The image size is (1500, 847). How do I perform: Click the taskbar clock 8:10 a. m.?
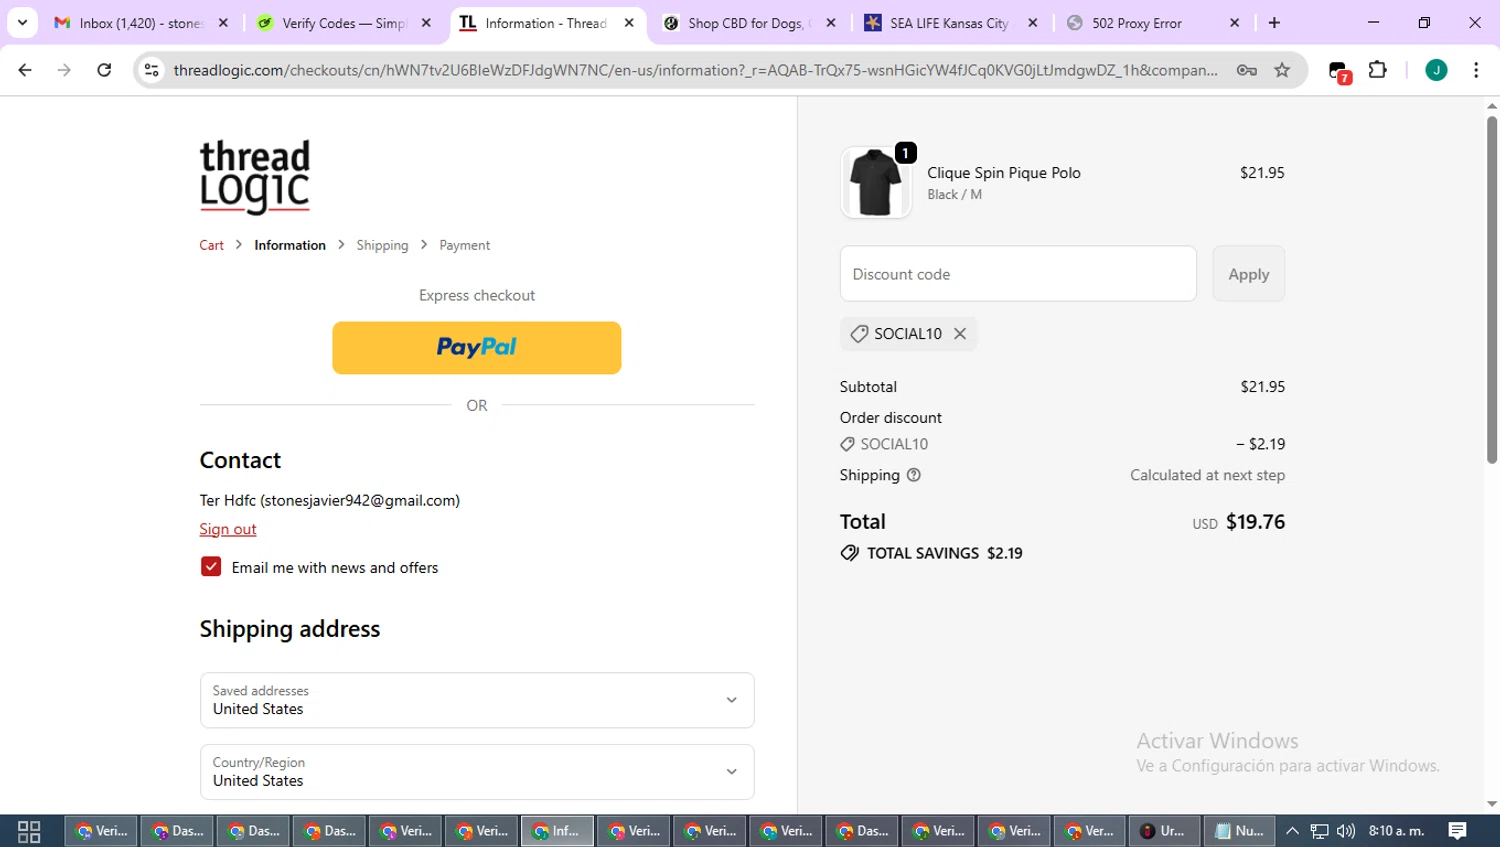pyautogui.click(x=1397, y=831)
